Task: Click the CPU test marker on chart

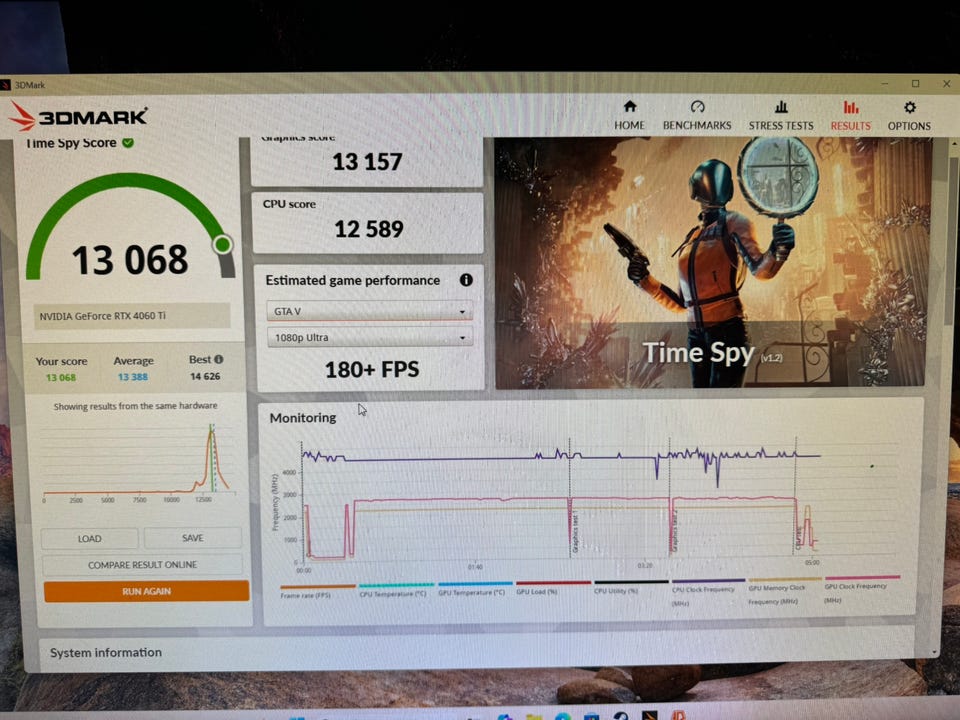Action: point(799,539)
